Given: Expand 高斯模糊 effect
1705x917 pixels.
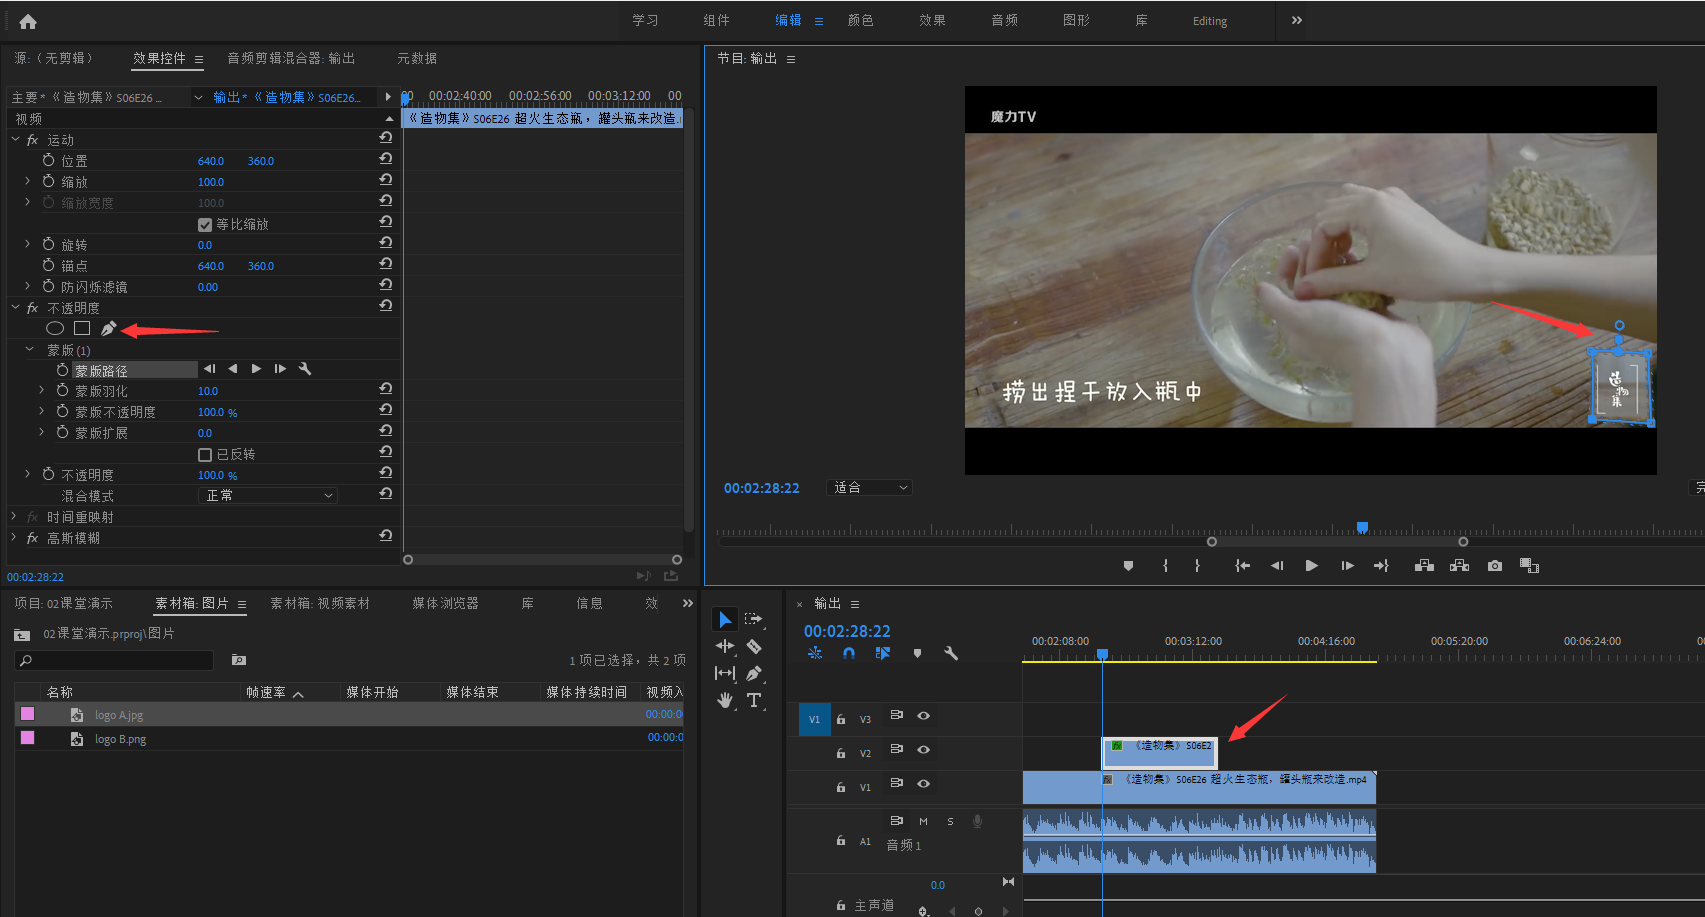Looking at the screenshot, I should [14, 538].
